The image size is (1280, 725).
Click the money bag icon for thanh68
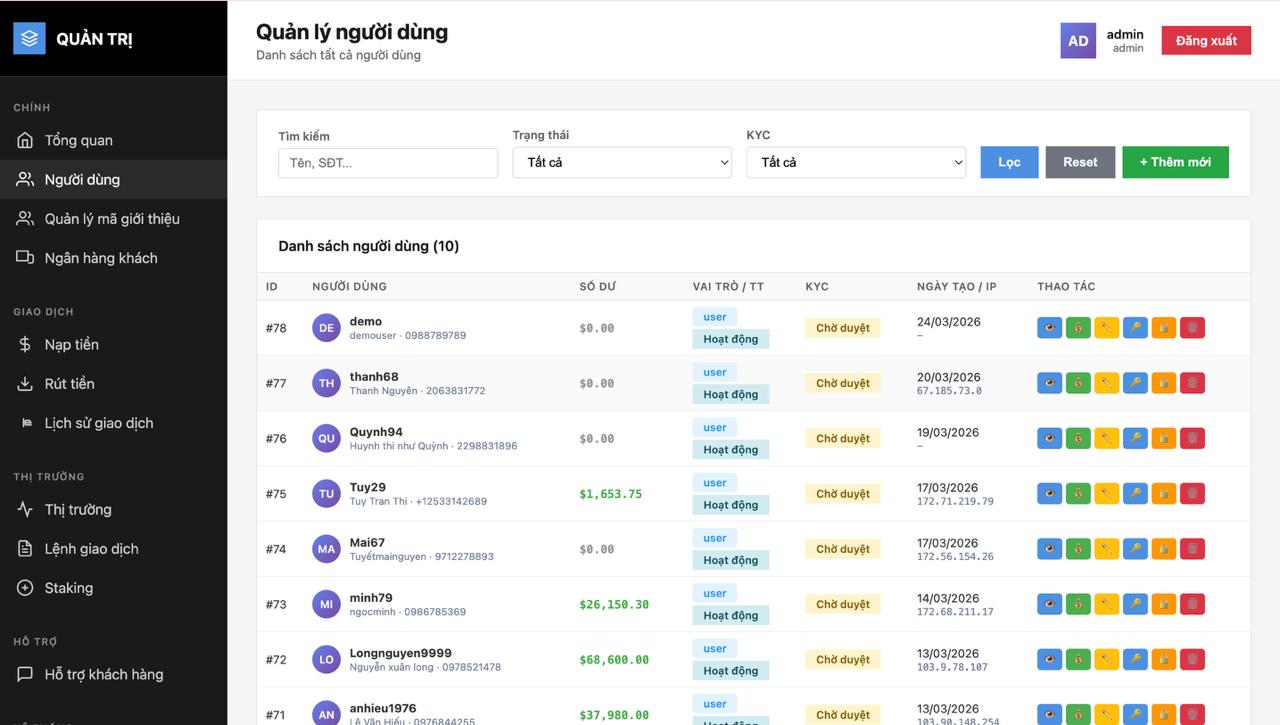(x=1078, y=383)
